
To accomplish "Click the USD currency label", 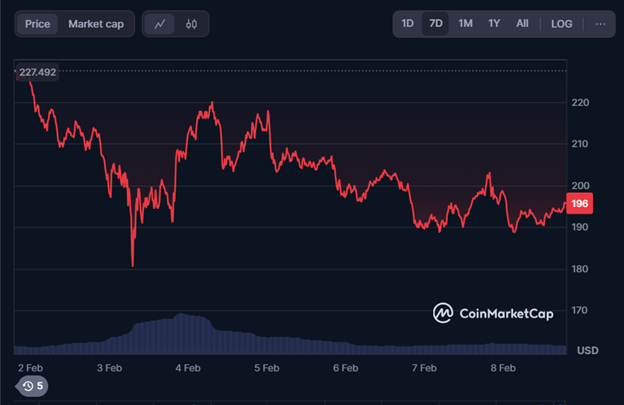I will [x=588, y=351].
